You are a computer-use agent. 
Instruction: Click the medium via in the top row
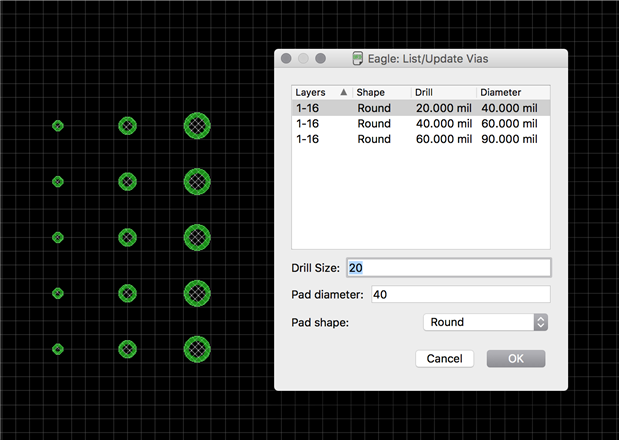(127, 125)
